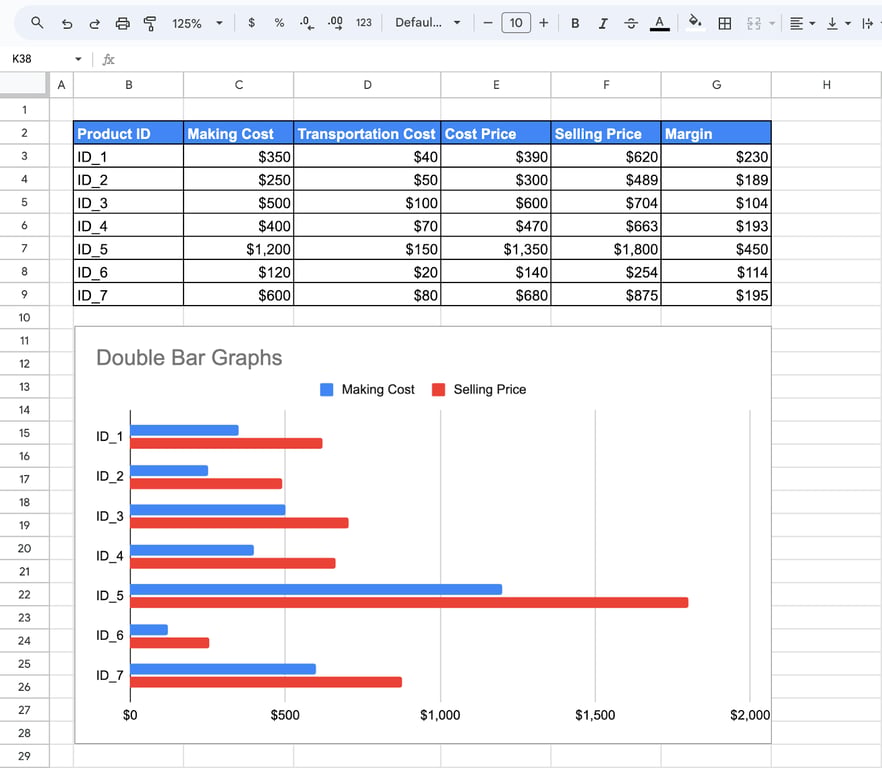
Task: Select the $489 selling price cell
Action: [x=606, y=179]
